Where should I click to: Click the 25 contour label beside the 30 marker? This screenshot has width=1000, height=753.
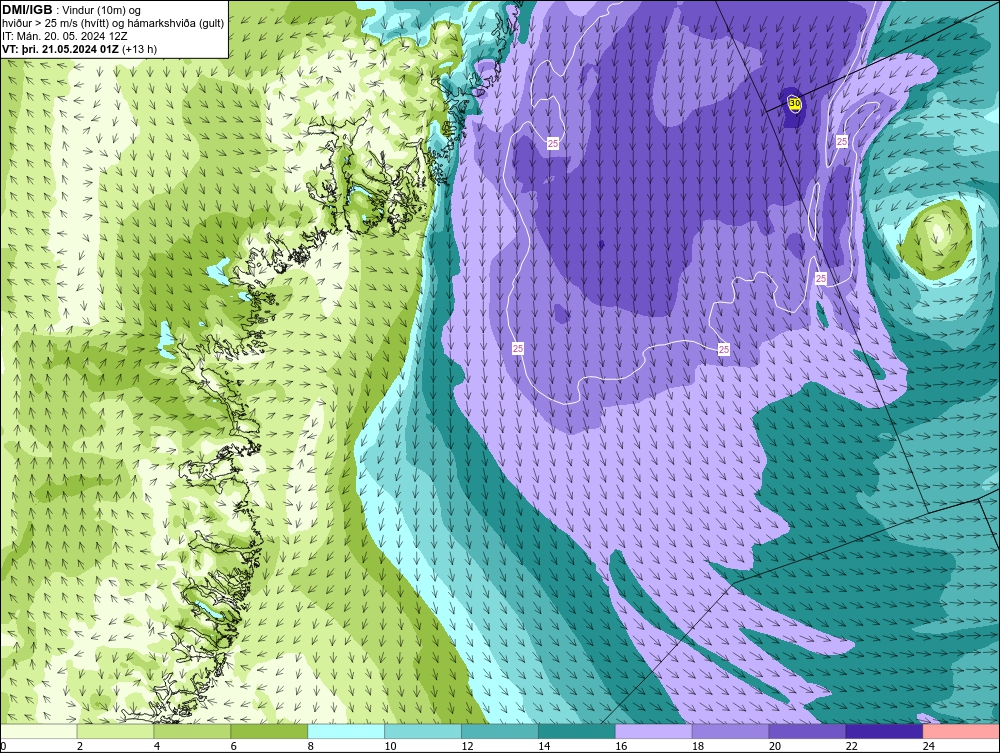[x=842, y=142]
